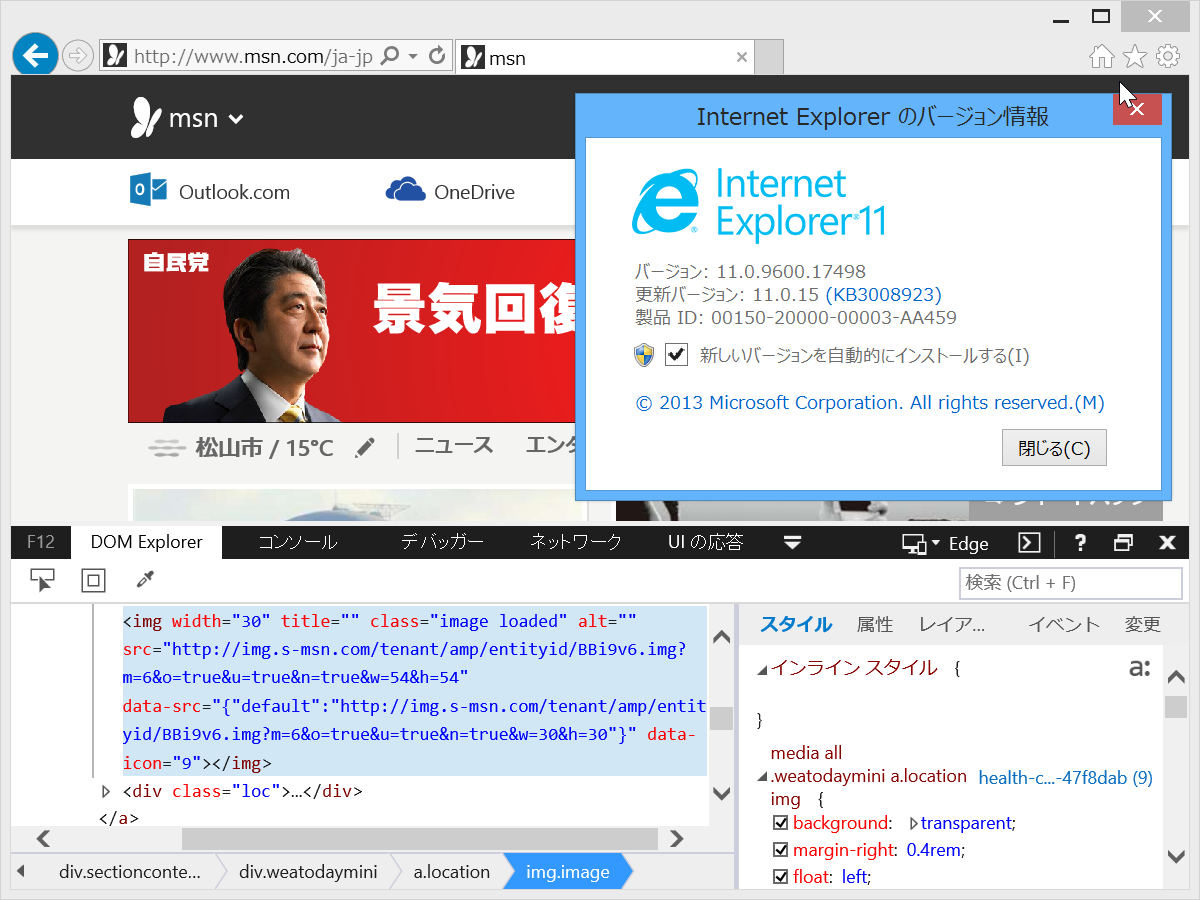Toggle pseudo-state options via a: icon
Viewport: 1200px width, 900px height.
tap(1139, 666)
